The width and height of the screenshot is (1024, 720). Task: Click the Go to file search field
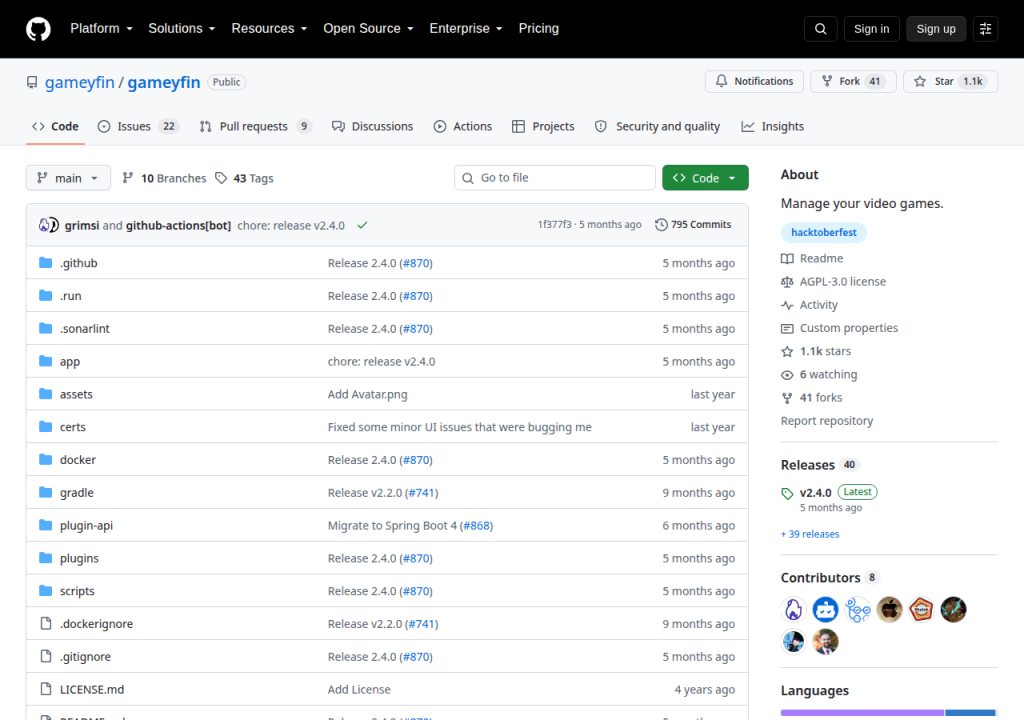click(555, 178)
